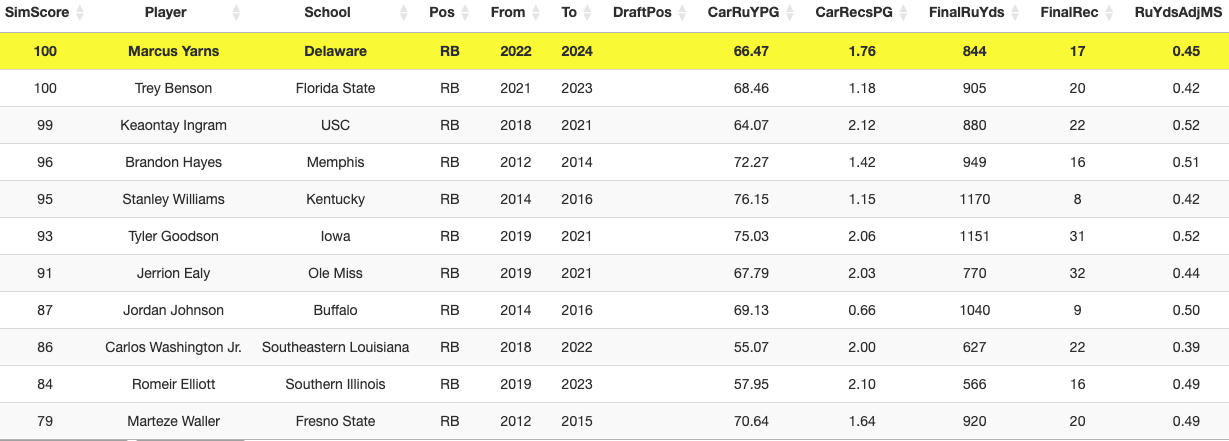The image size is (1229, 441).
Task: Select Trey Benson player name
Action: (x=173, y=88)
